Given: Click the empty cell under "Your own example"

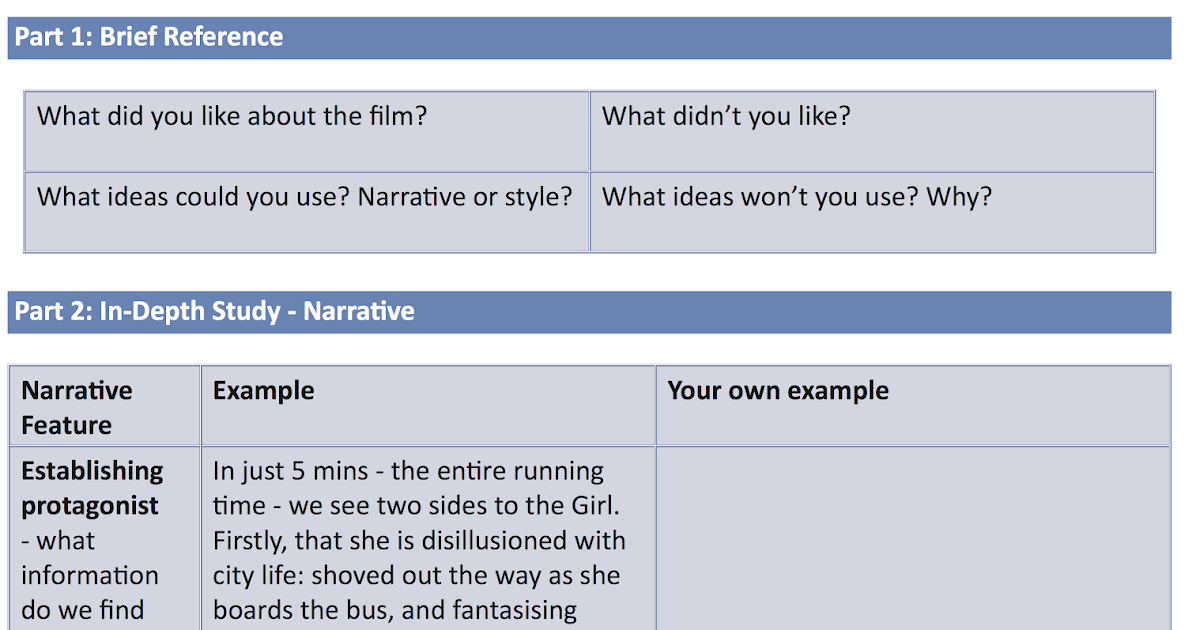Looking at the screenshot, I should click(x=911, y=538).
